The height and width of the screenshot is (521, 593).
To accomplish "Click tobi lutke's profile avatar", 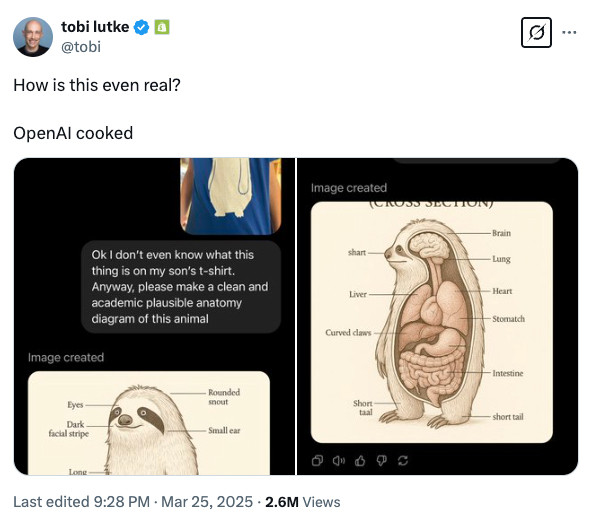I will pos(33,37).
